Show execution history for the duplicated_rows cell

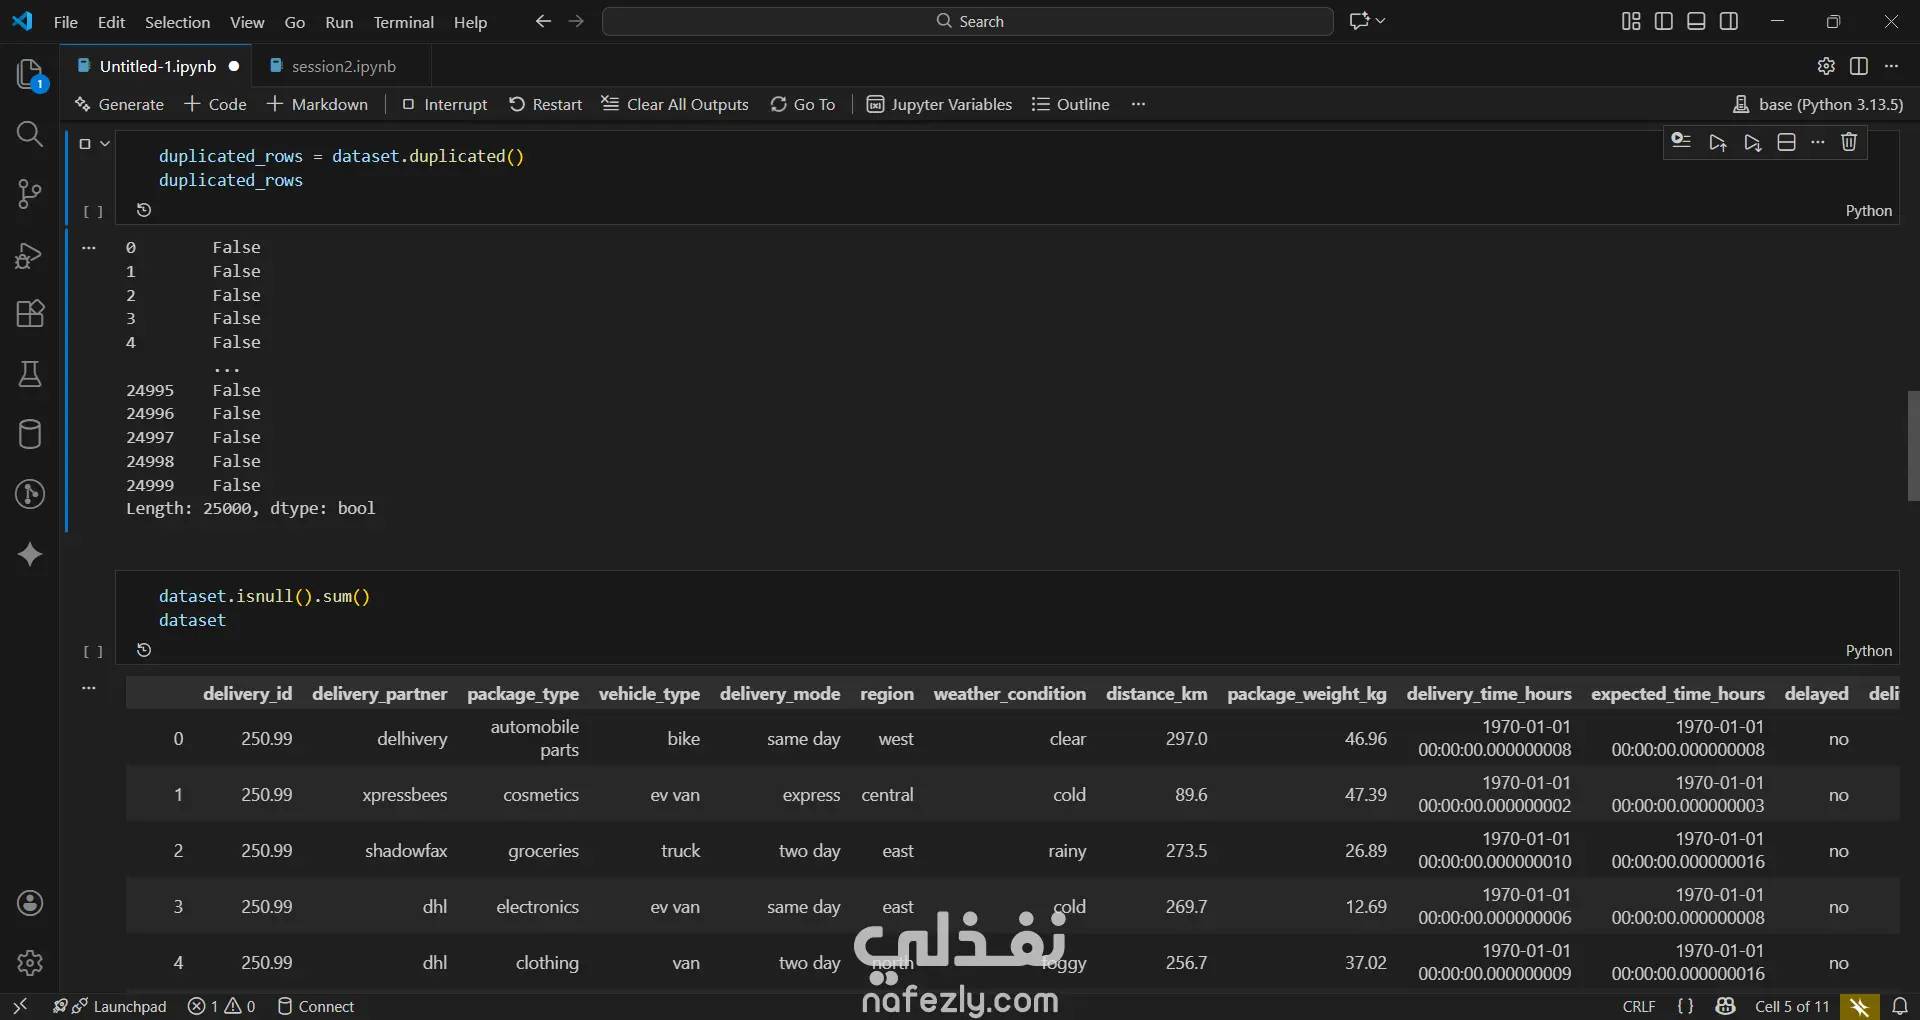click(144, 210)
